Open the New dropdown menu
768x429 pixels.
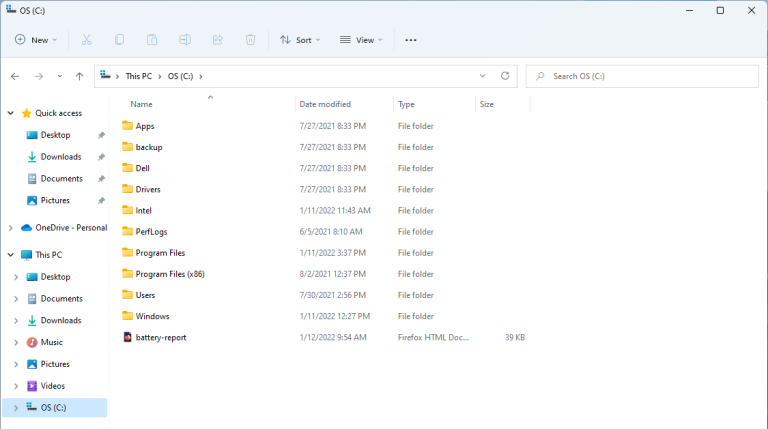[36, 40]
